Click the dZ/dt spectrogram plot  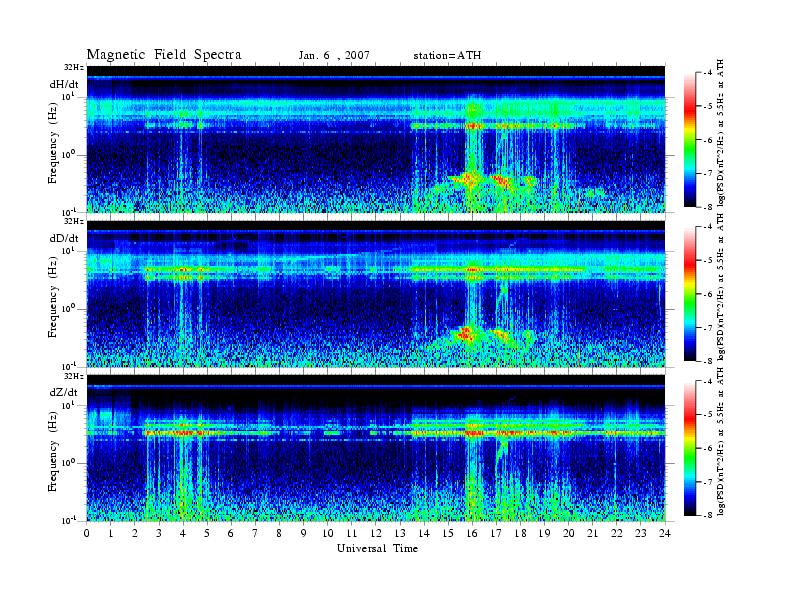[x=376, y=448]
